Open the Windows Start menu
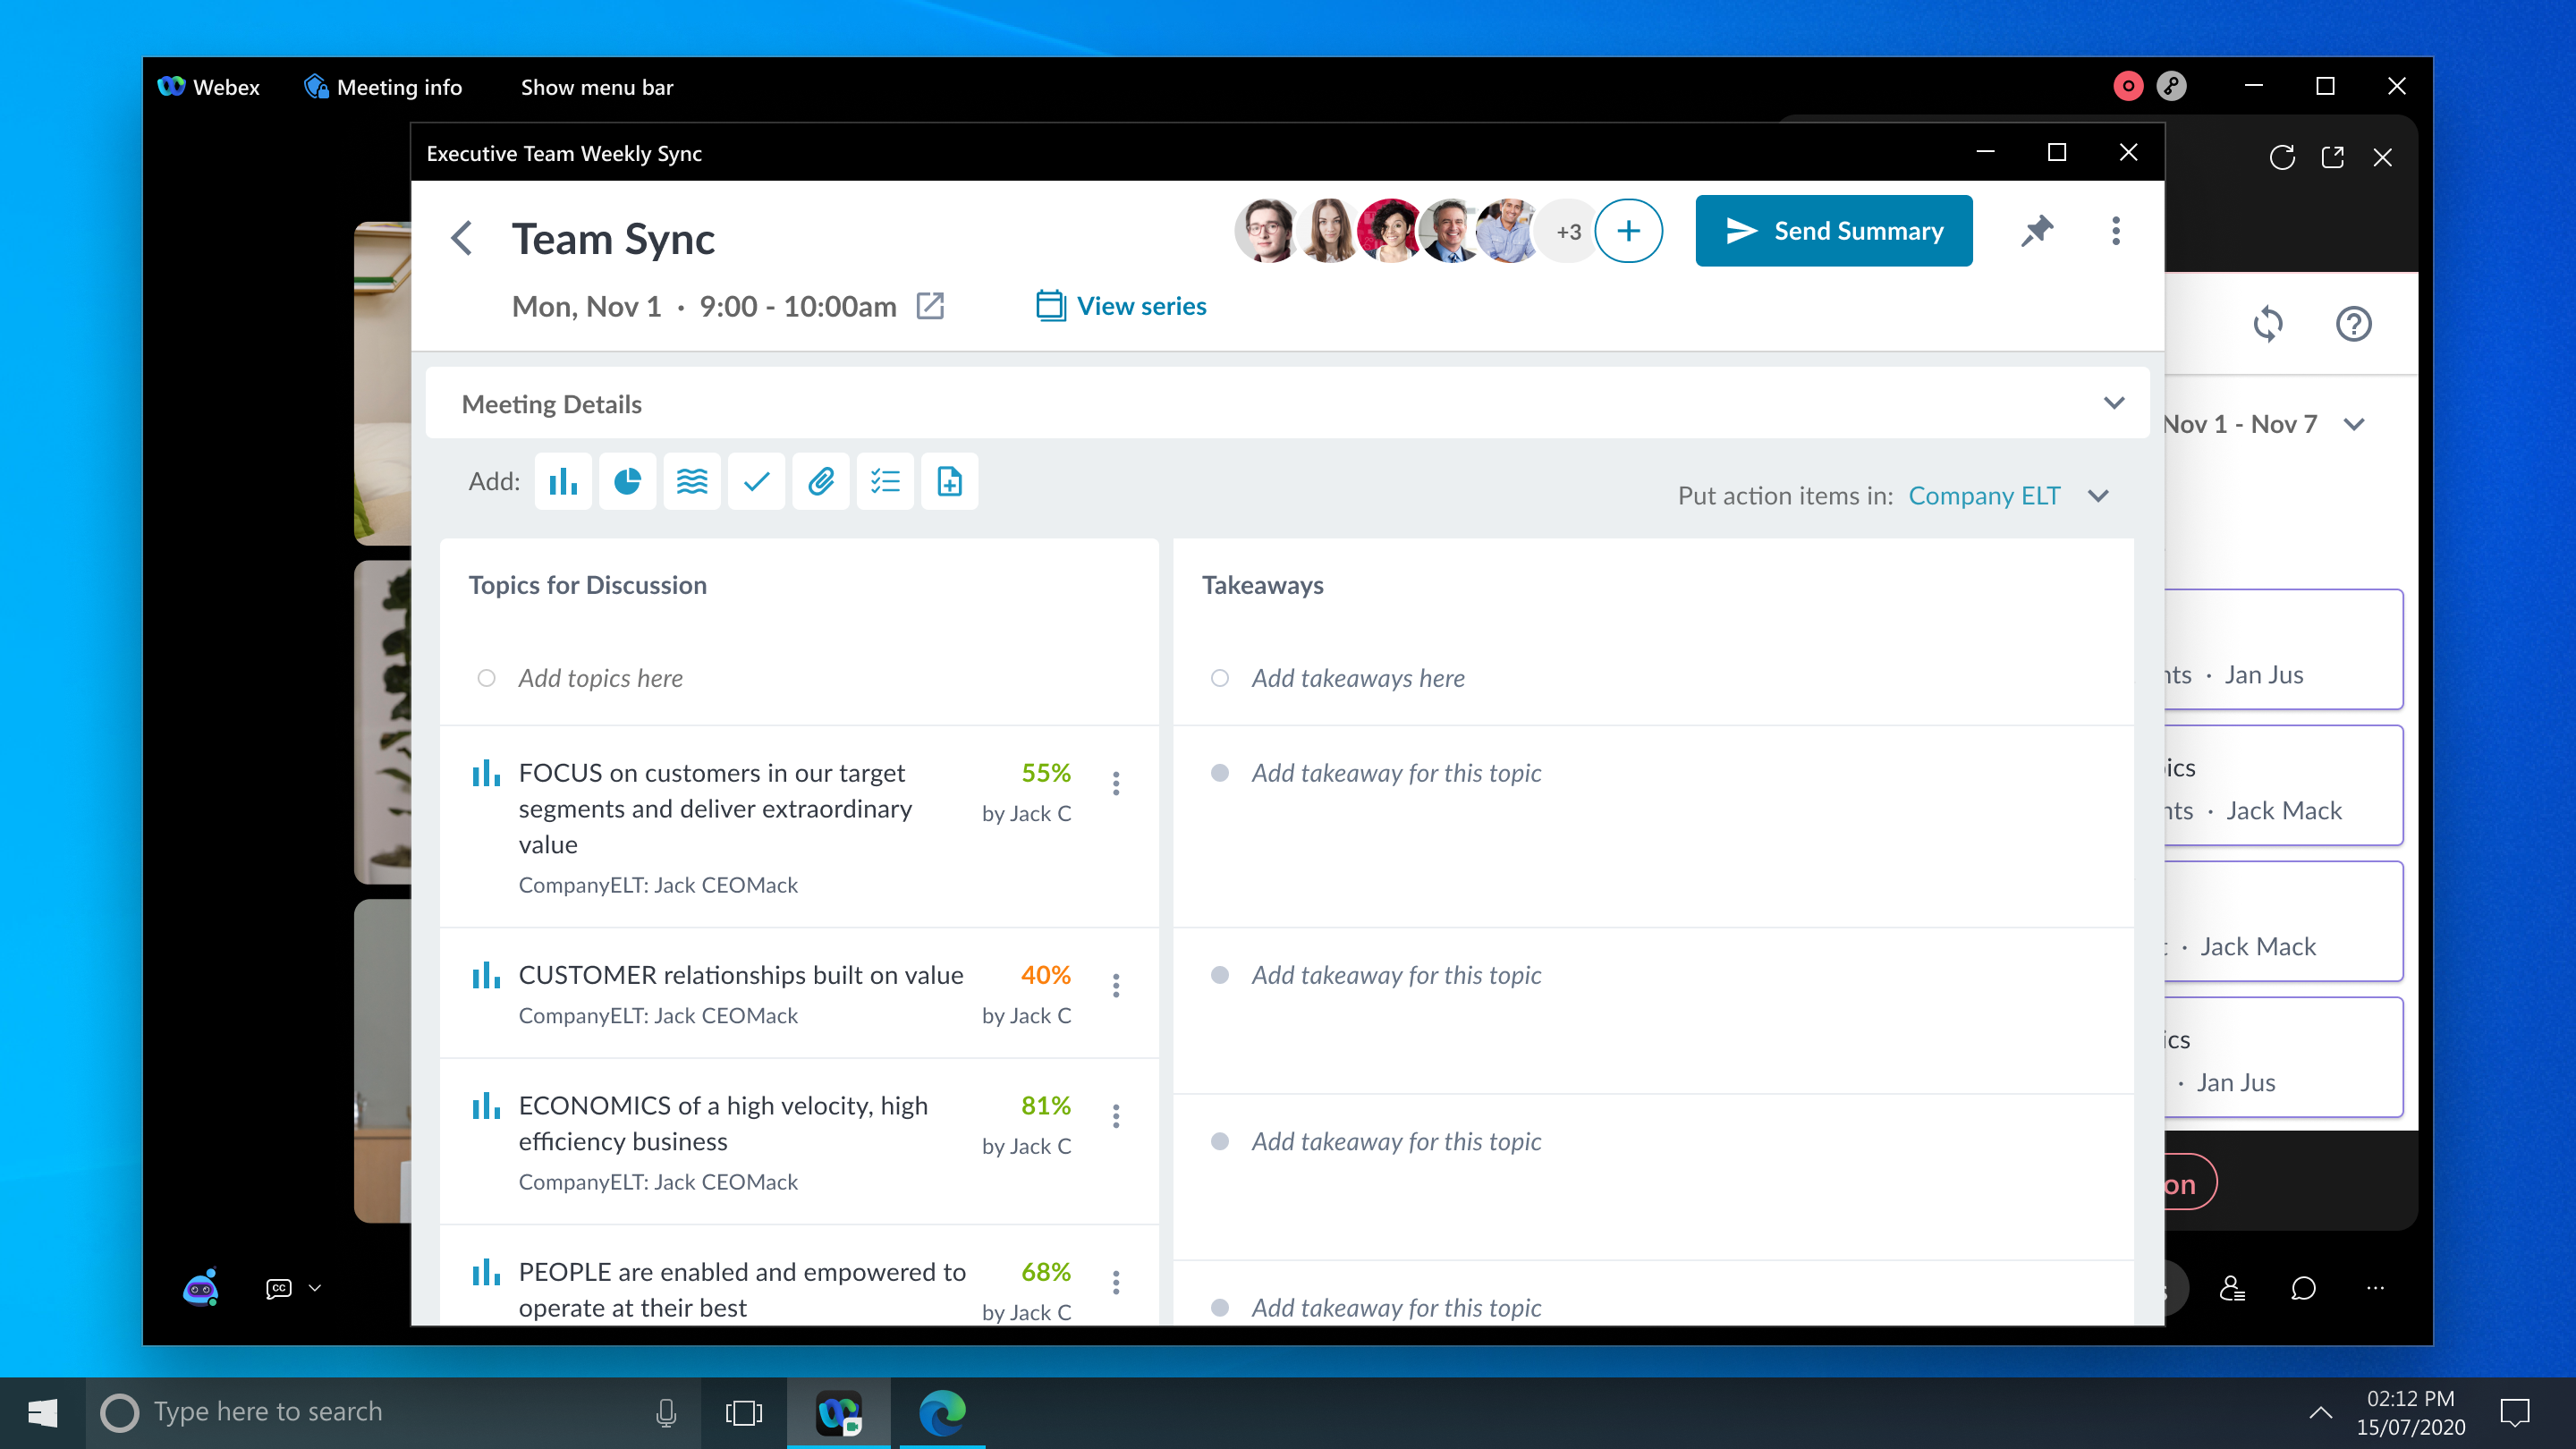This screenshot has width=2576, height=1449. (x=42, y=1413)
